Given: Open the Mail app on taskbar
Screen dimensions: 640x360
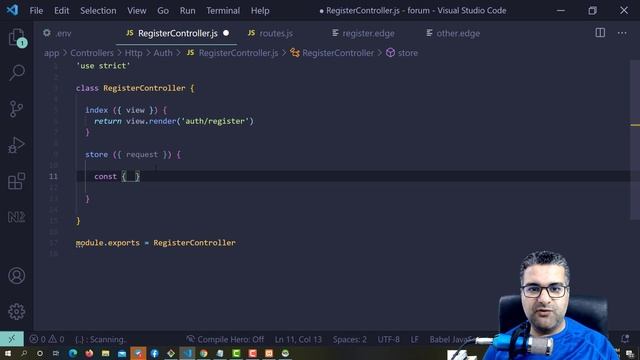Looking at the screenshot, I should coord(122,353).
